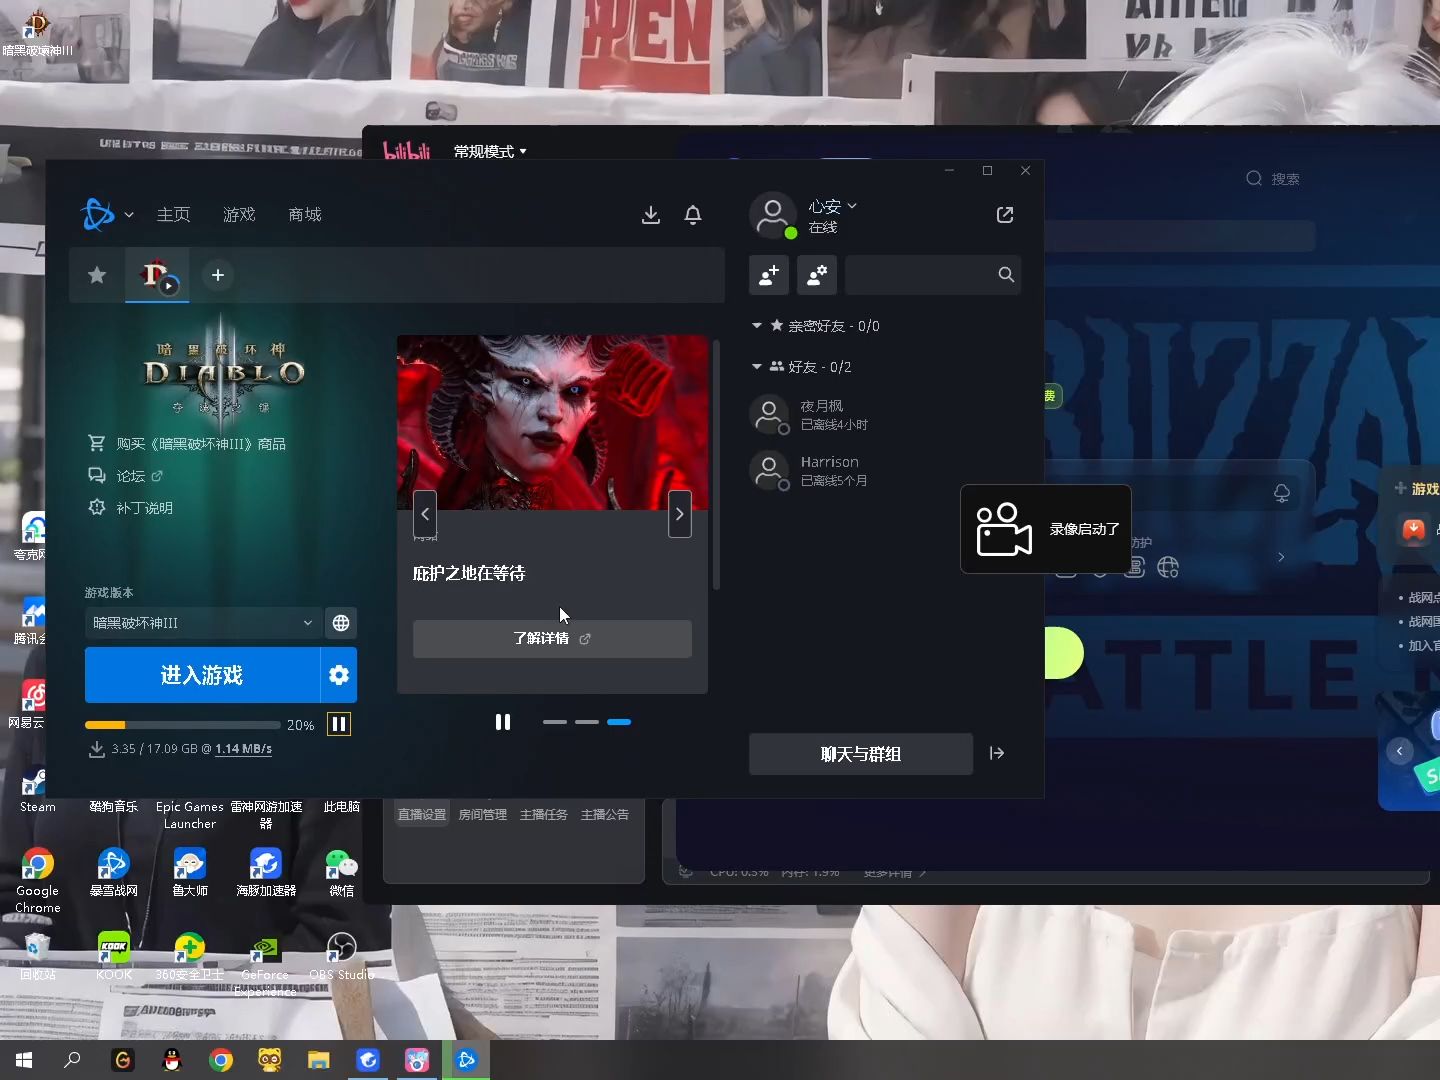
Task: Open the Windows Start menu
Action: tap(24, 1060)
